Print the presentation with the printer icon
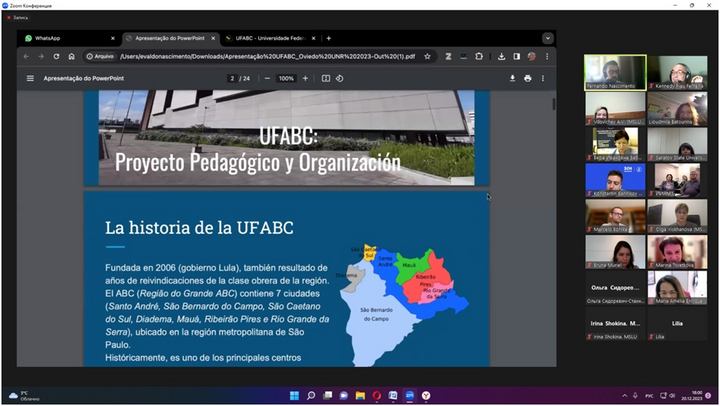The width and height of the screenshot is (720, 406). point(528,78)
